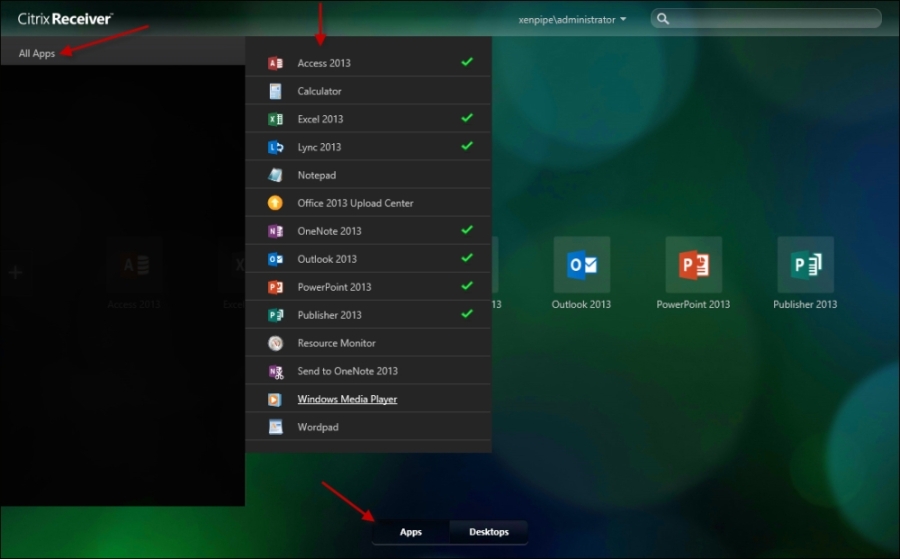Select the Notepad text entry

click(x=317, y=175)
